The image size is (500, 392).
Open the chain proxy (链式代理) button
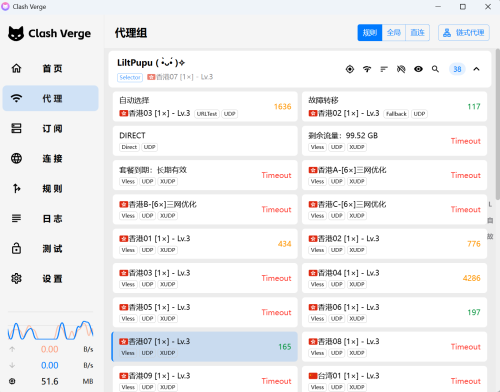point(464,33)
